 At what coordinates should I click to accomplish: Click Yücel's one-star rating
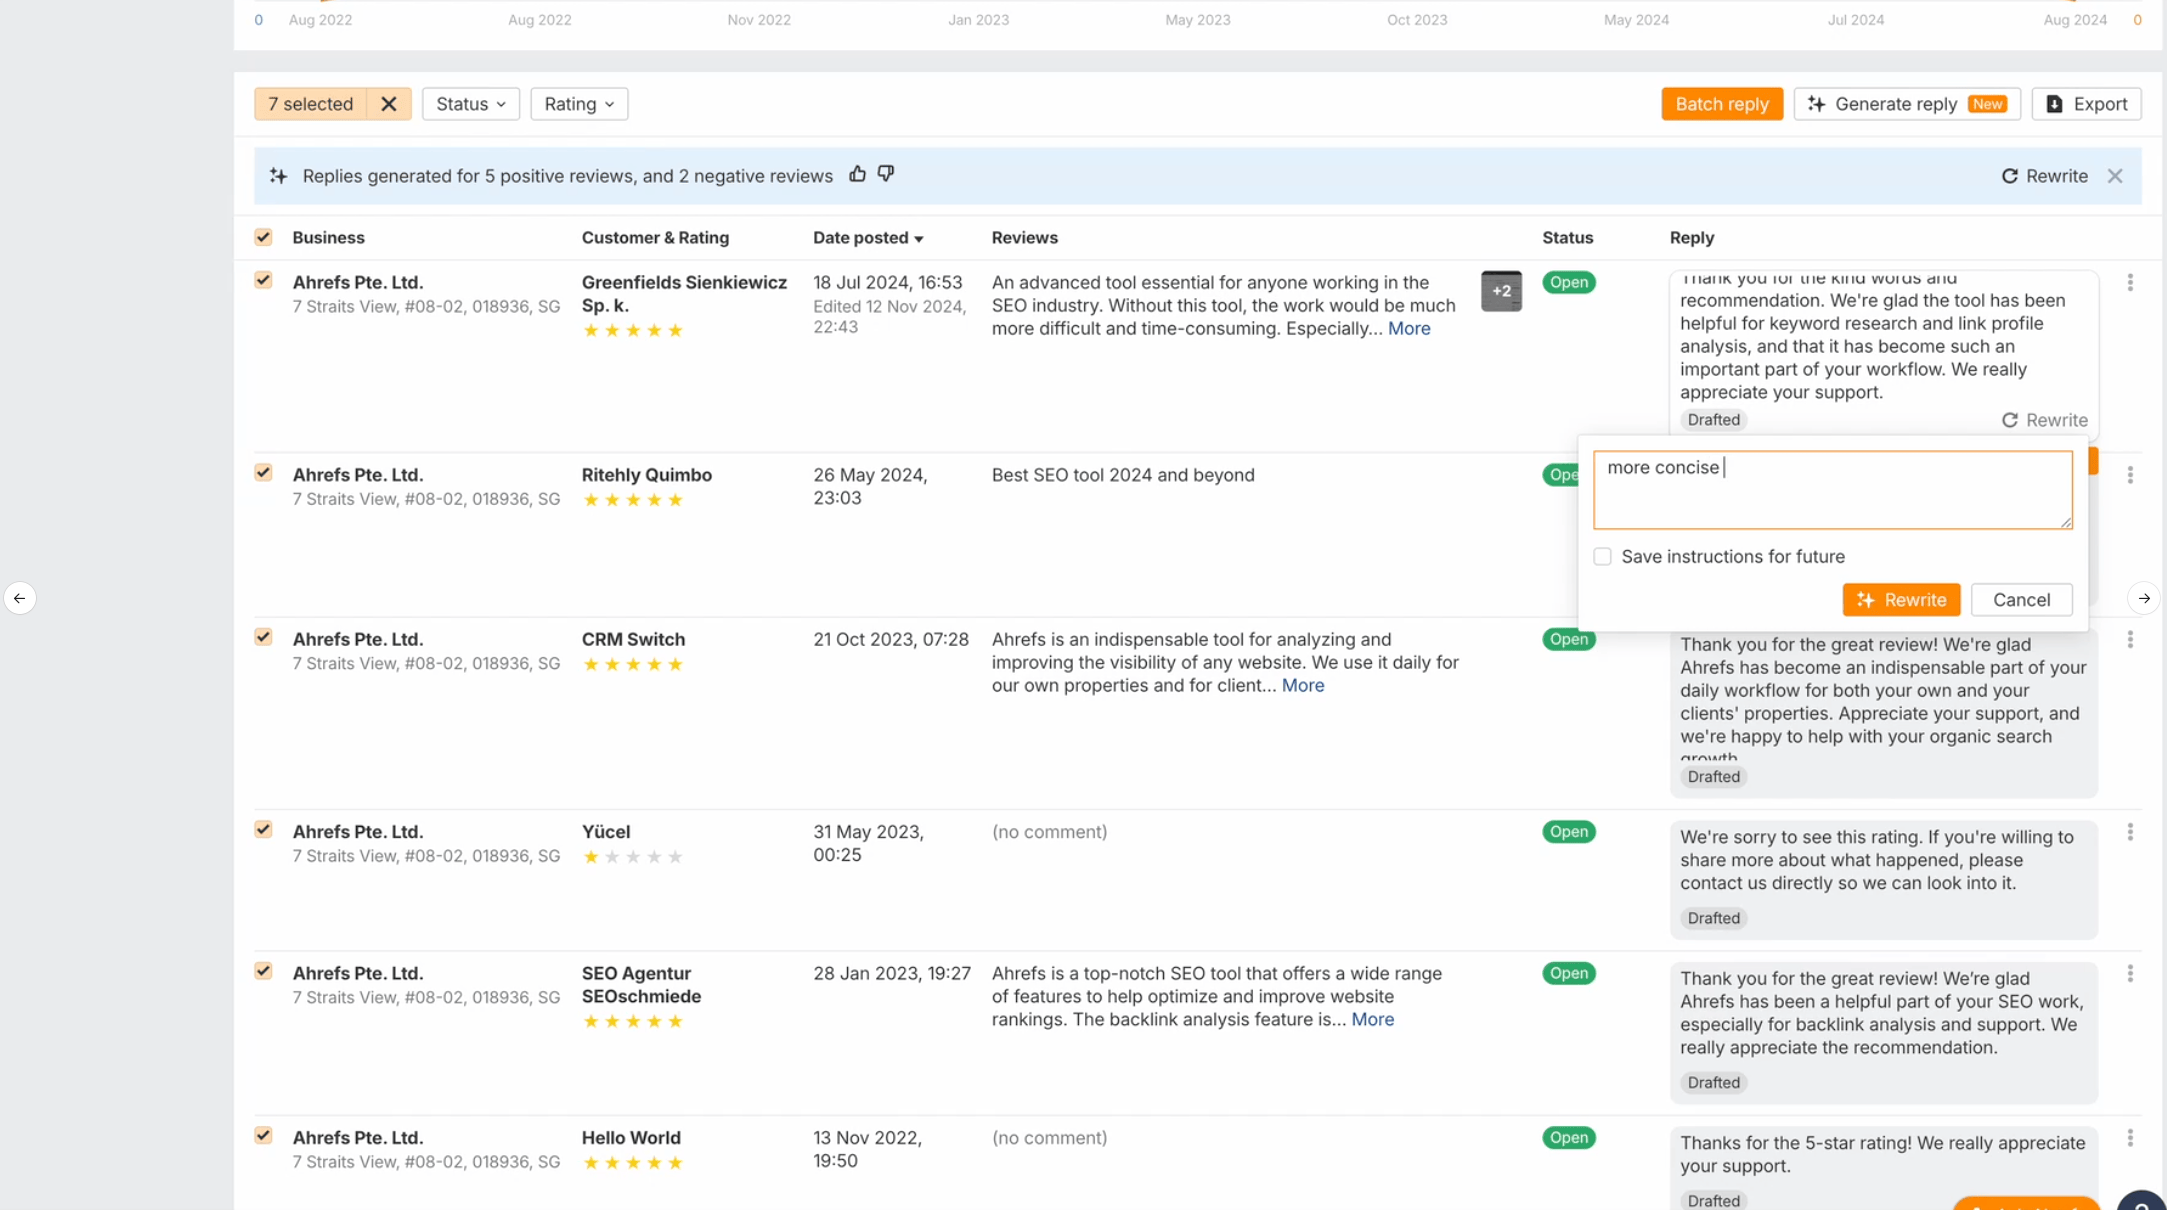click(x=632, y=857)
